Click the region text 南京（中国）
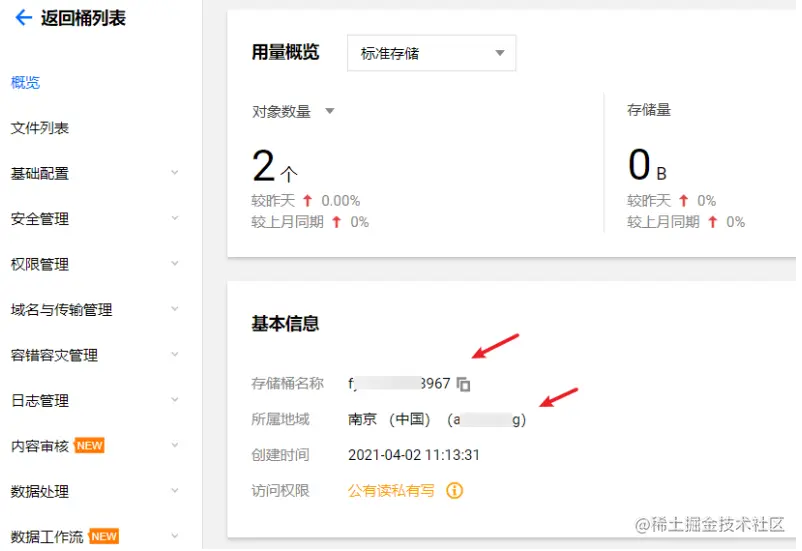This screenshot has width=802, height=551. (x=389, y=420)
